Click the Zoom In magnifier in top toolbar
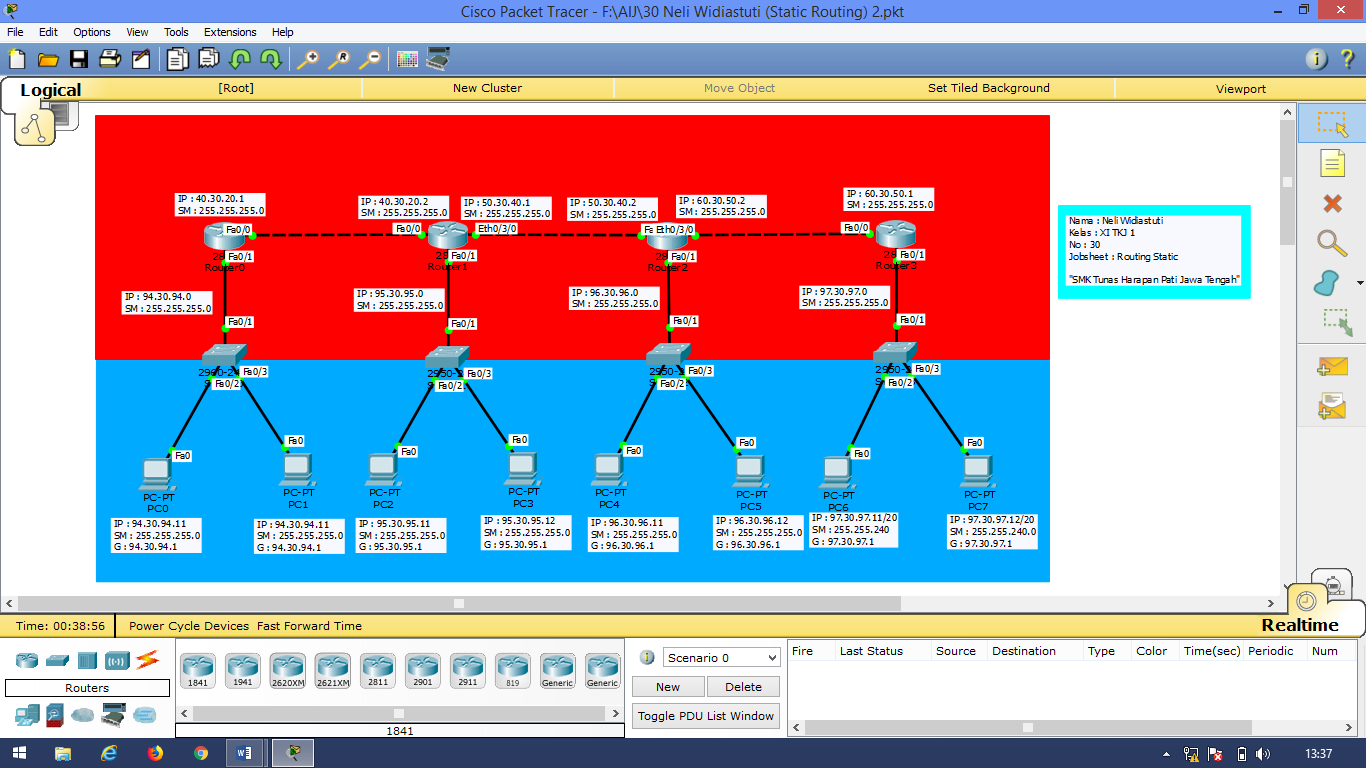 pos(310,58)
